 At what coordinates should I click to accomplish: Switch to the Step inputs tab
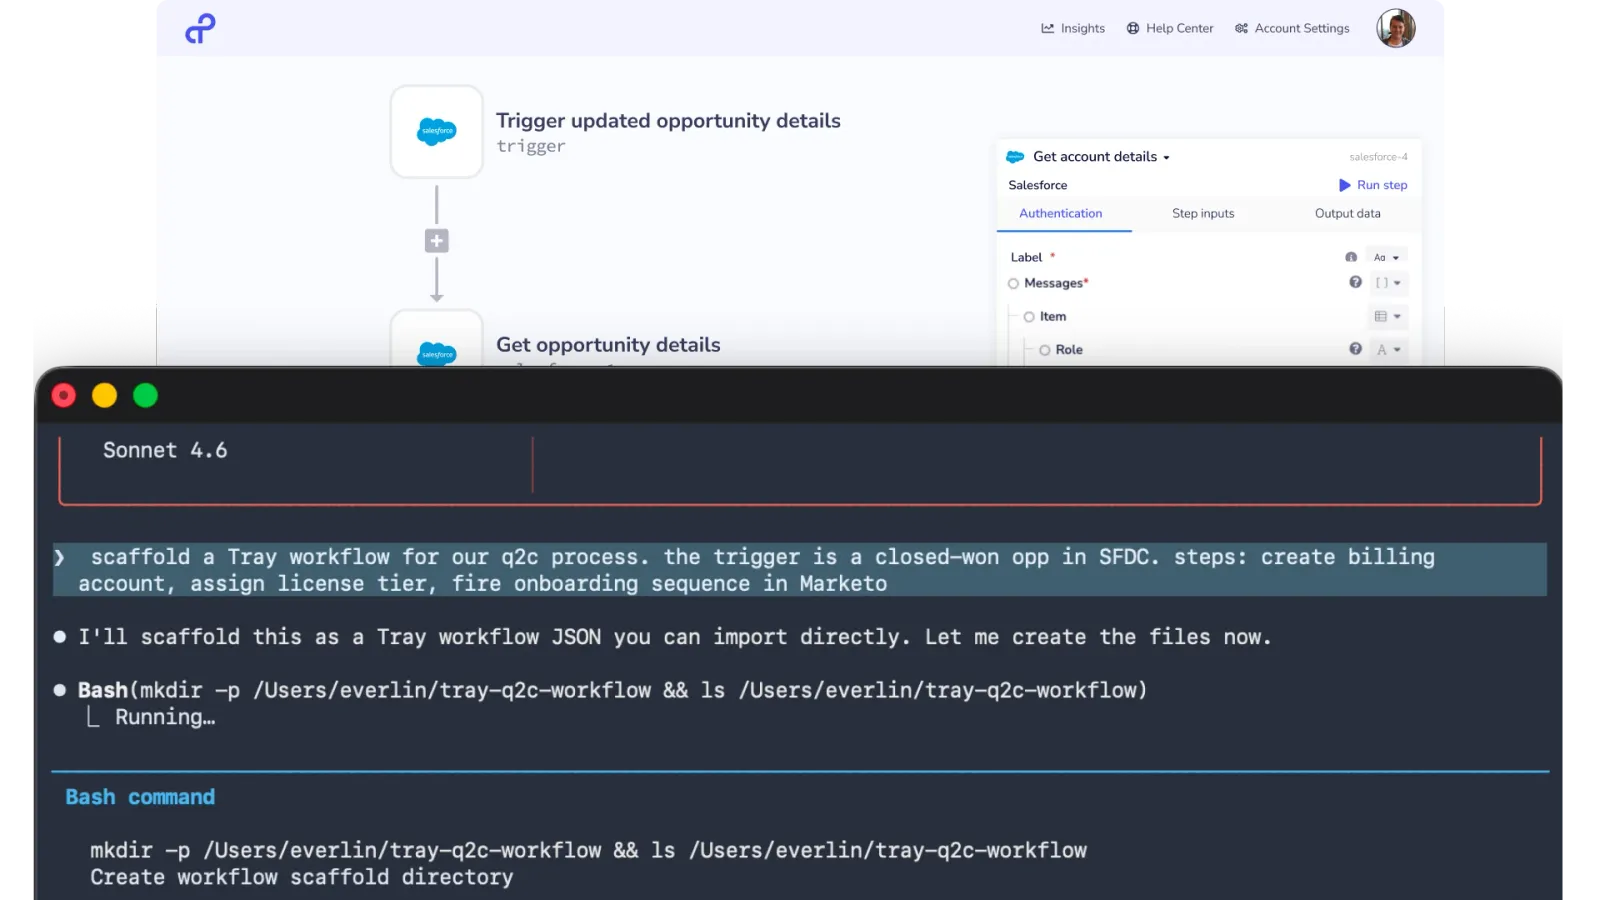click(1203, 213)
